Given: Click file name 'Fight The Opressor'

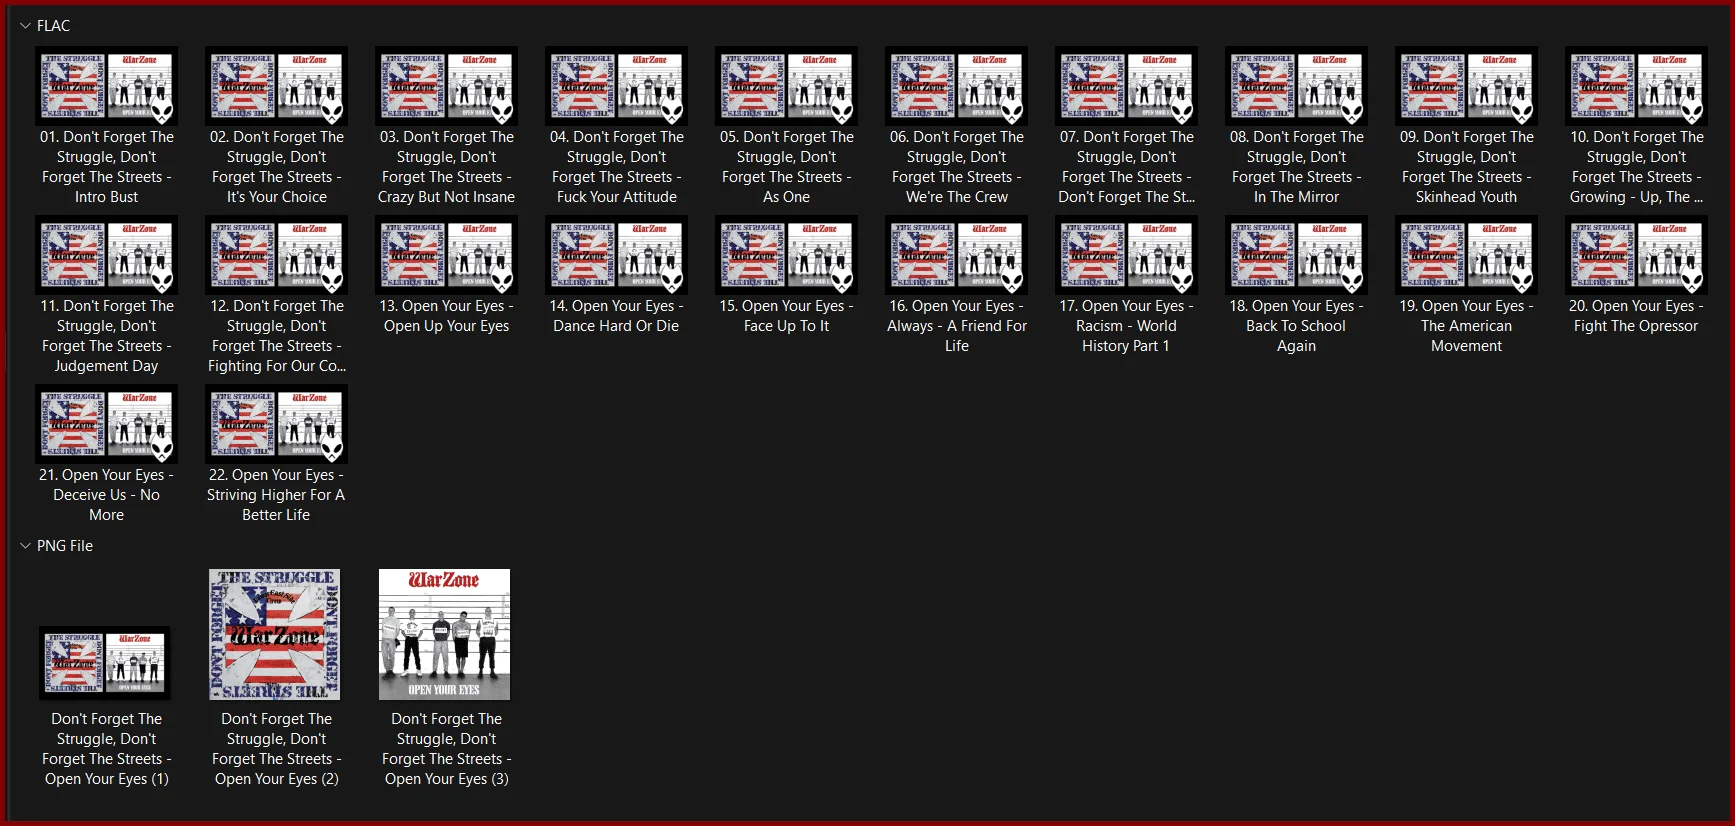Looking at the screenshot, I should tap(1637, 316).
